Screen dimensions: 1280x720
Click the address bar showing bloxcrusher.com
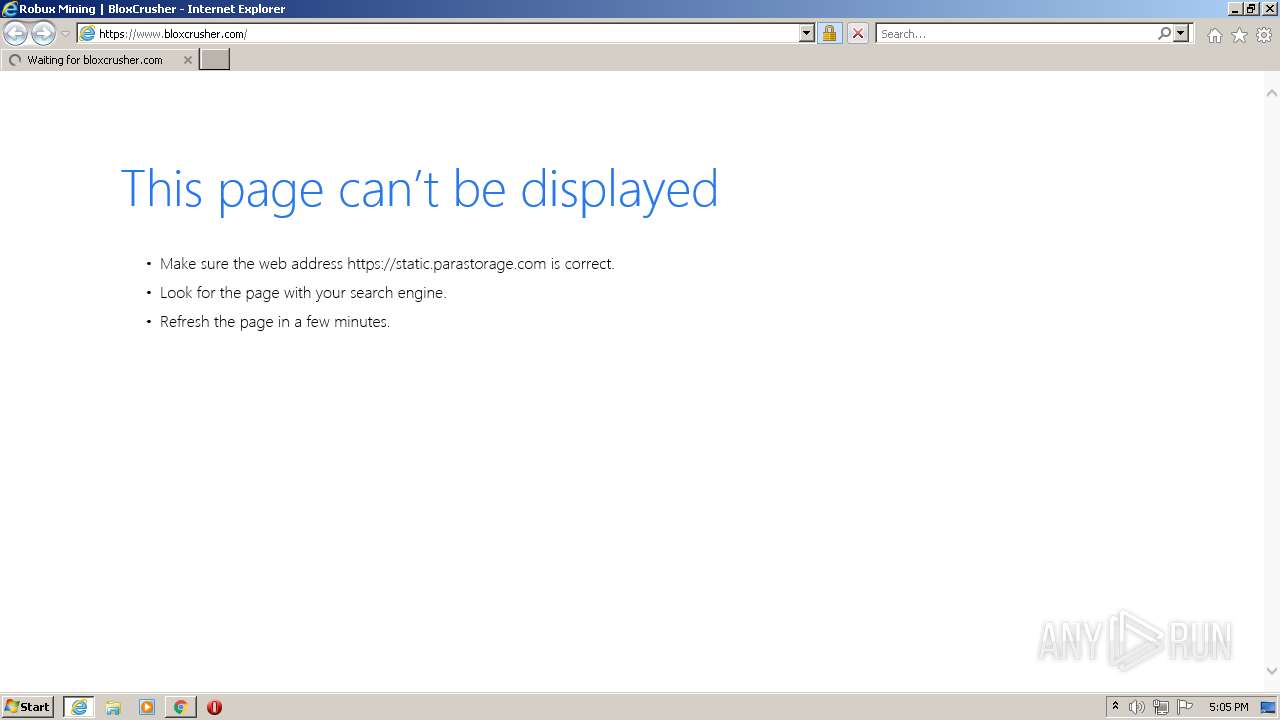(x=438, y=33)
